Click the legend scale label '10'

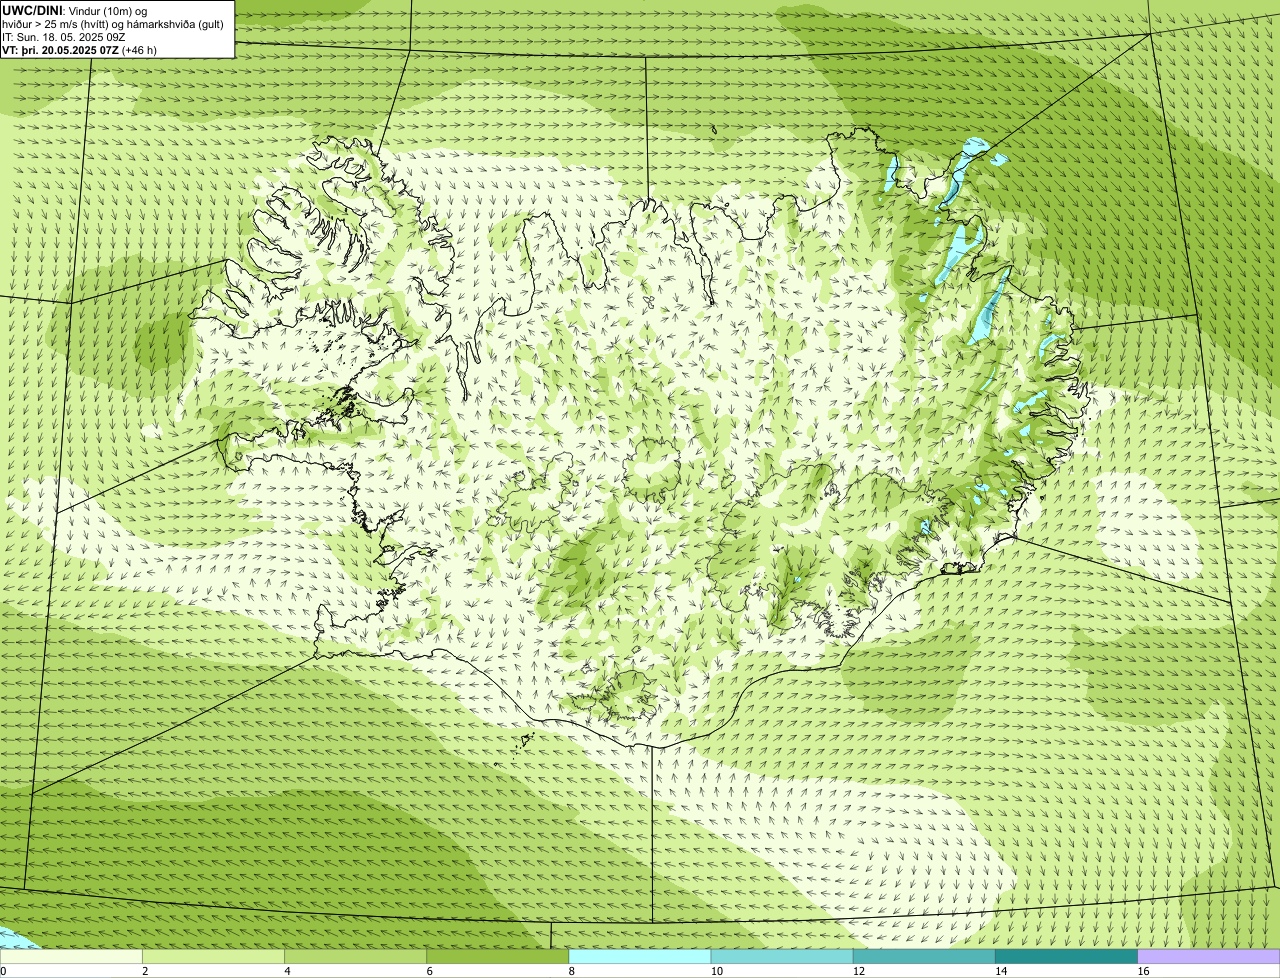pos(717,971)
